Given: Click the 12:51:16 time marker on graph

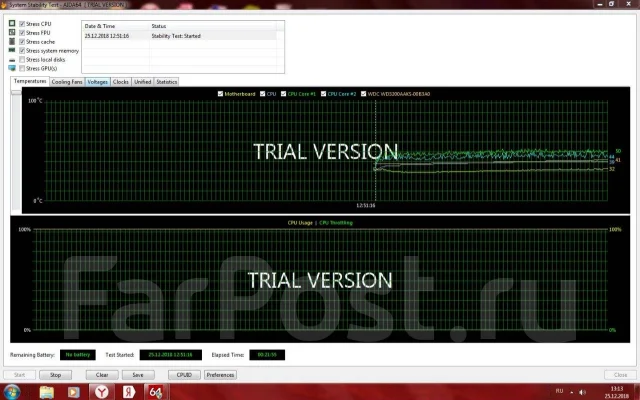Looking at the screenshot, I should (366, 205).
